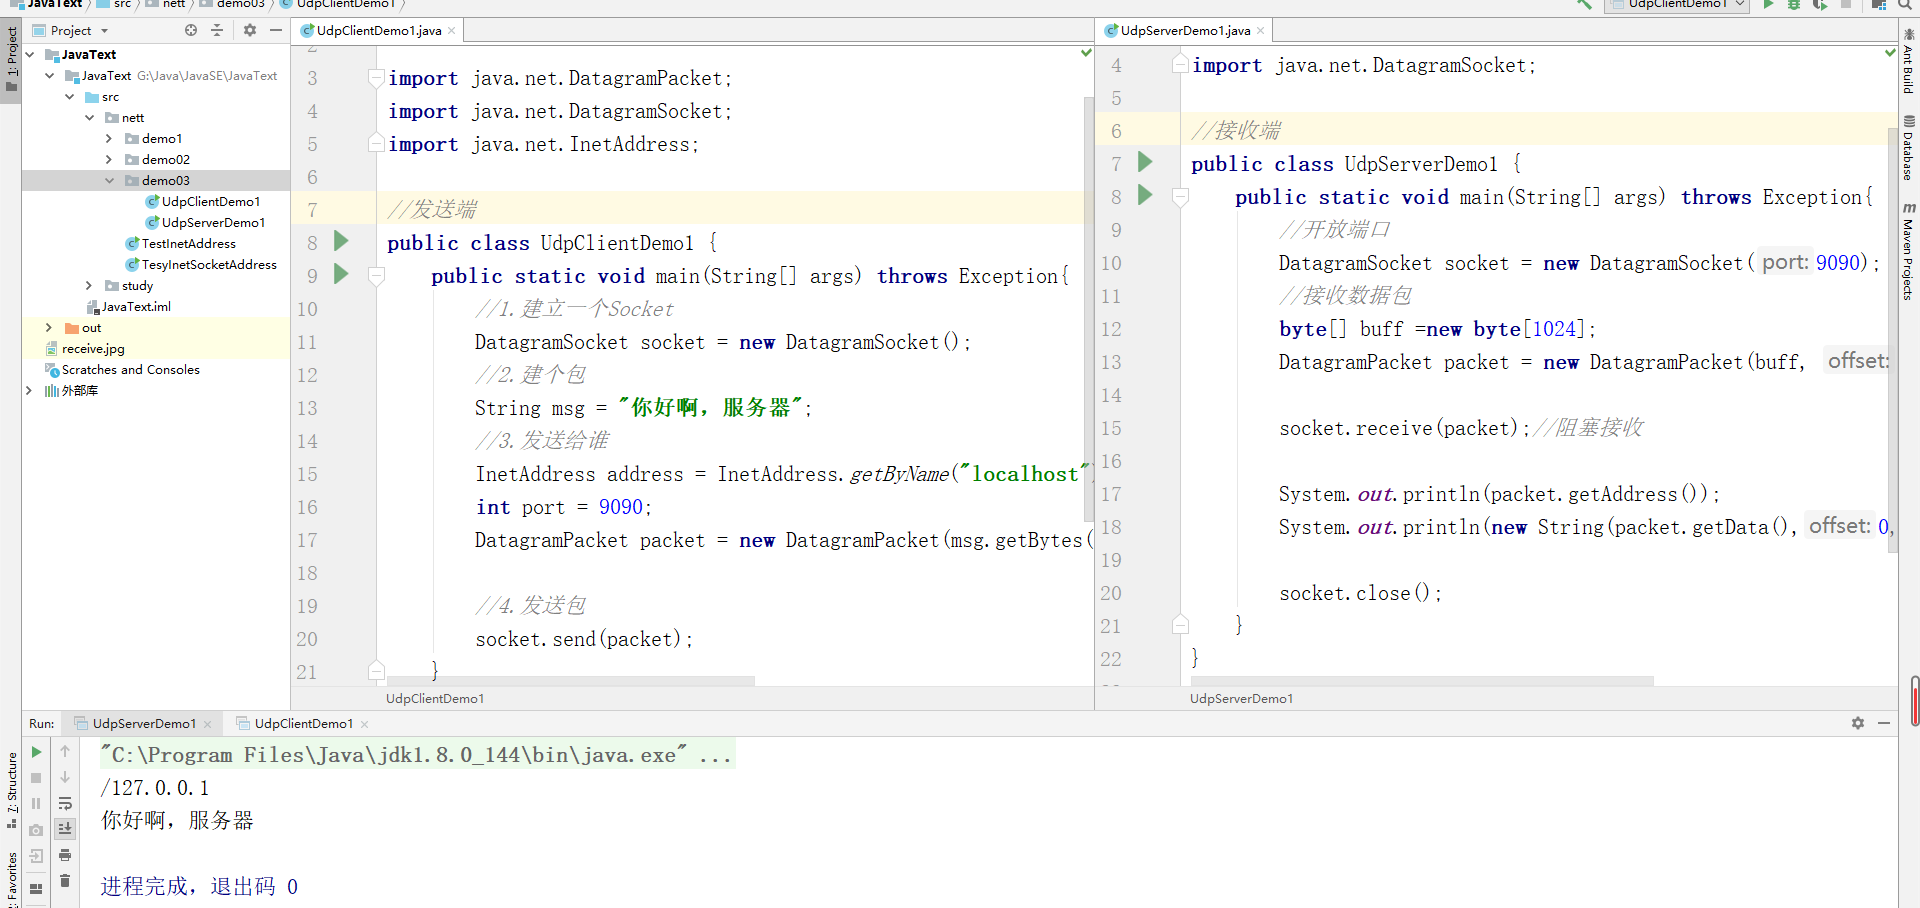Collapse the root JavaText node

[29, 54]
